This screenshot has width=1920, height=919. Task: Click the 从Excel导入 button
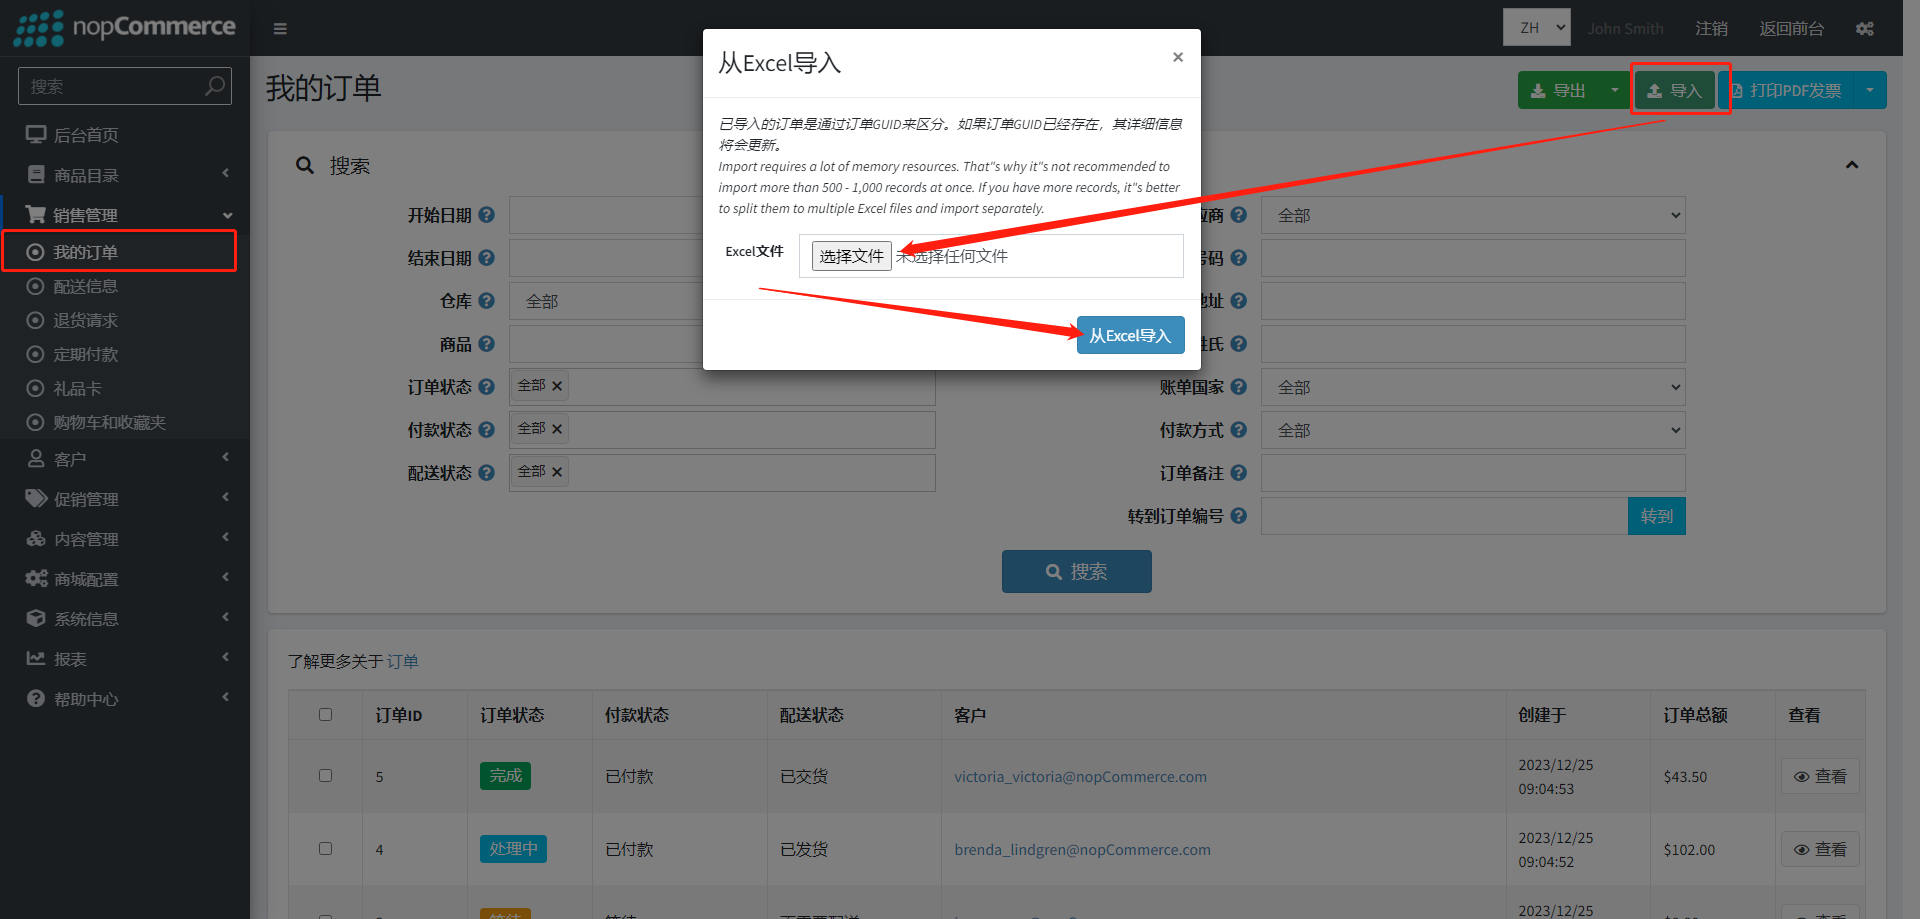(1130, 336)
